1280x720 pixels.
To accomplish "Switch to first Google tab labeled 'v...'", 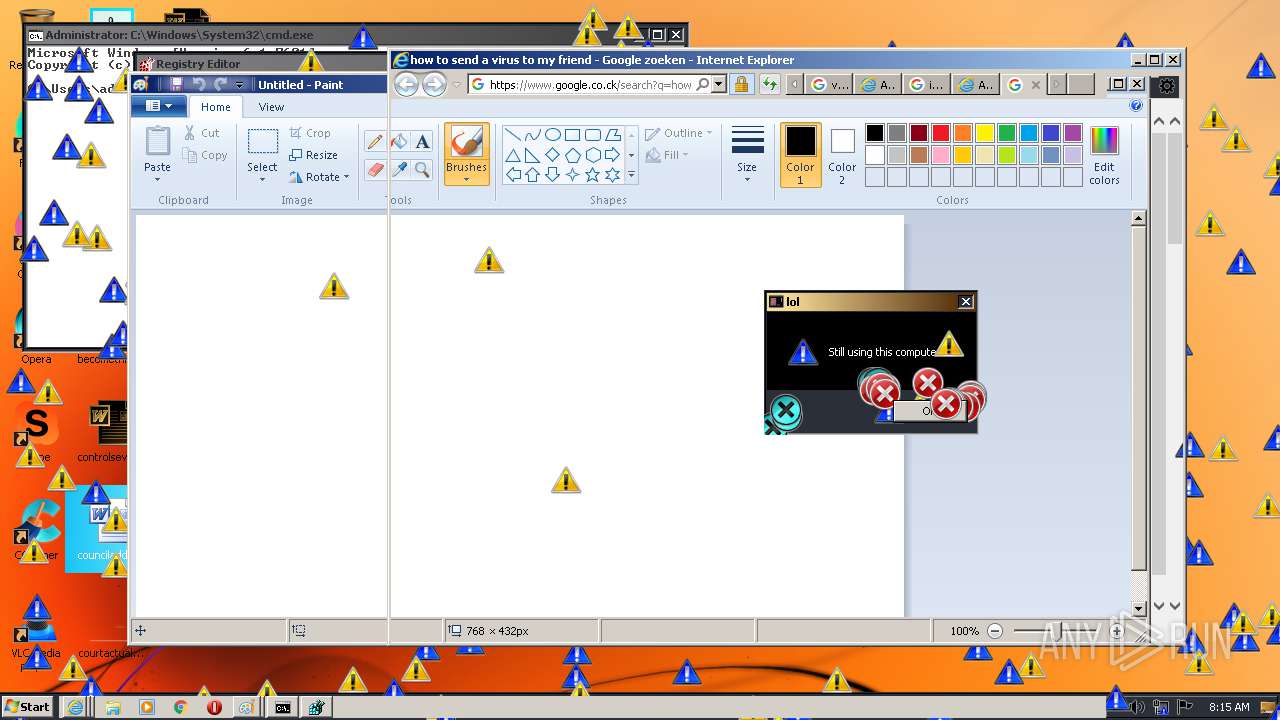I will tap(830, 85).
